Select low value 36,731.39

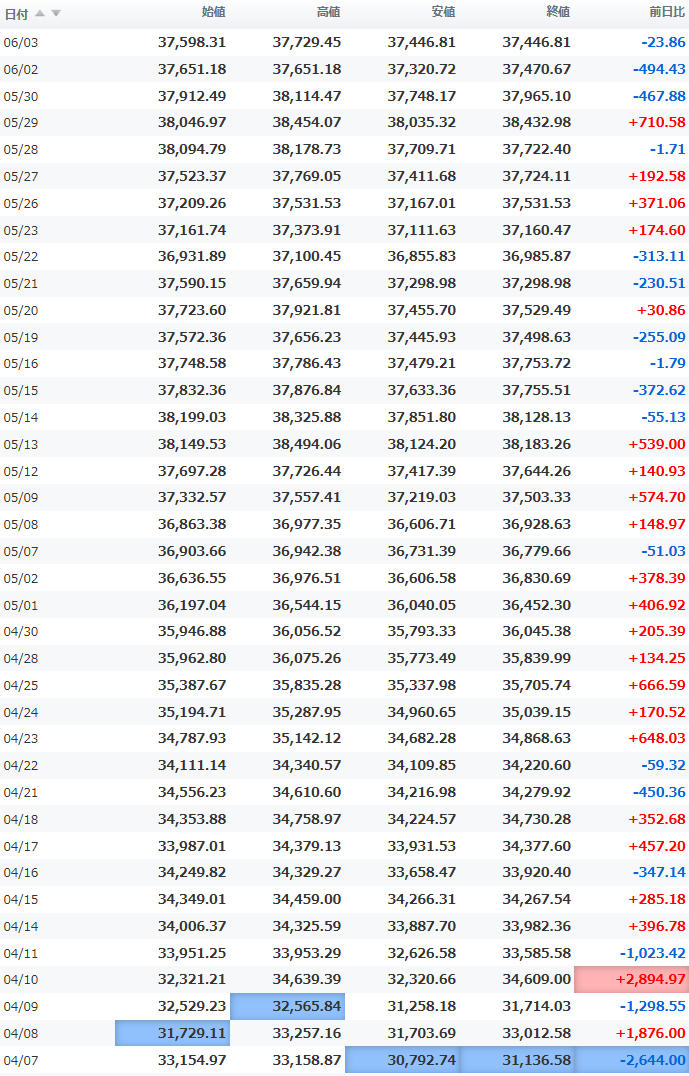pos(421,551)
